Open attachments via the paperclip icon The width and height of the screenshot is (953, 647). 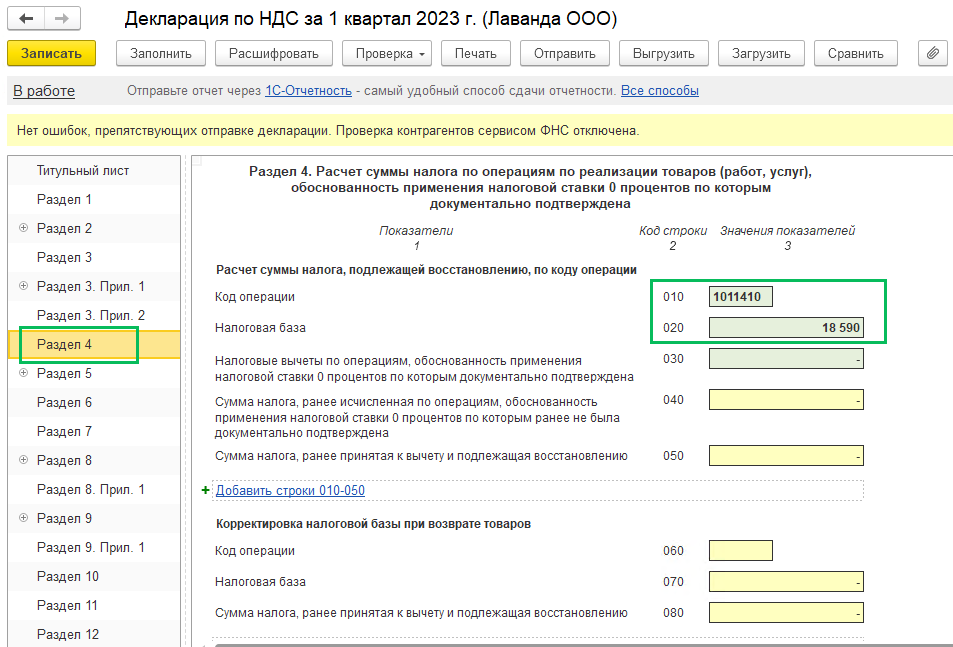pyautogui.click(x=932, y=53)
